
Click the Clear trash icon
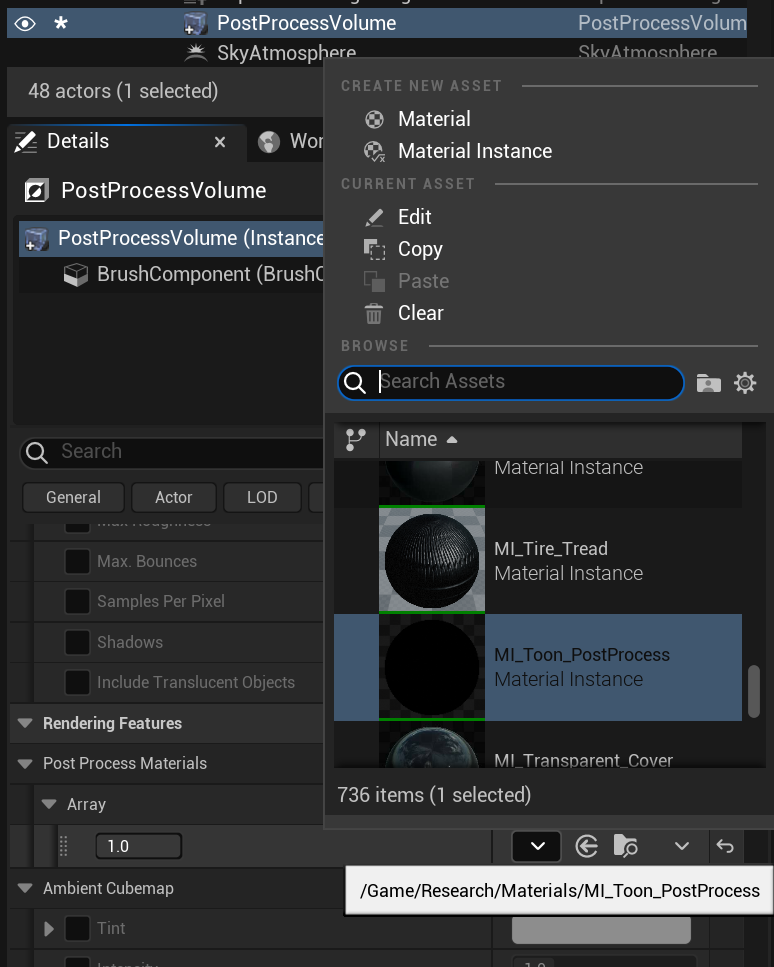click(x=374, y=314)
